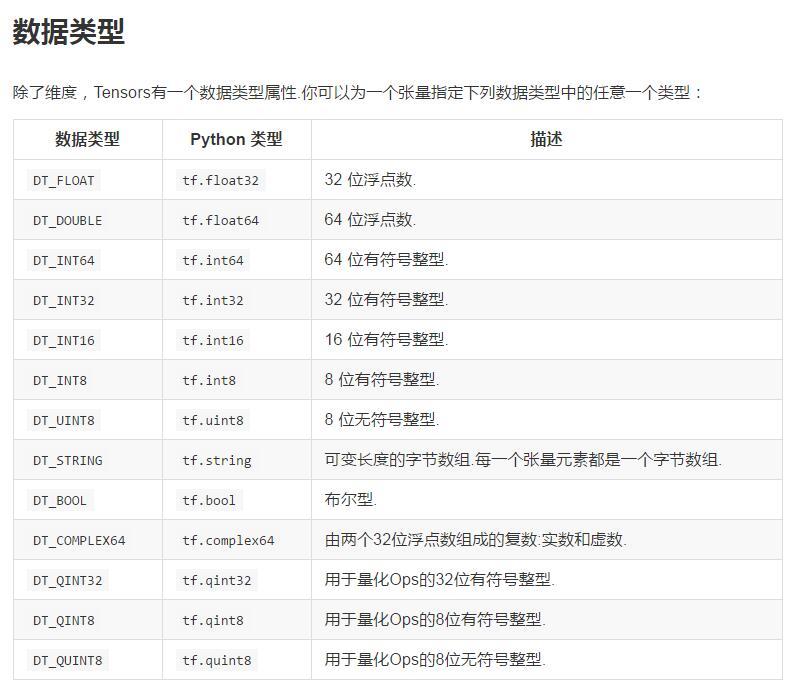Click the 布尔型 description text
Viewport: 805px width, 690px height.
(350, 500)
